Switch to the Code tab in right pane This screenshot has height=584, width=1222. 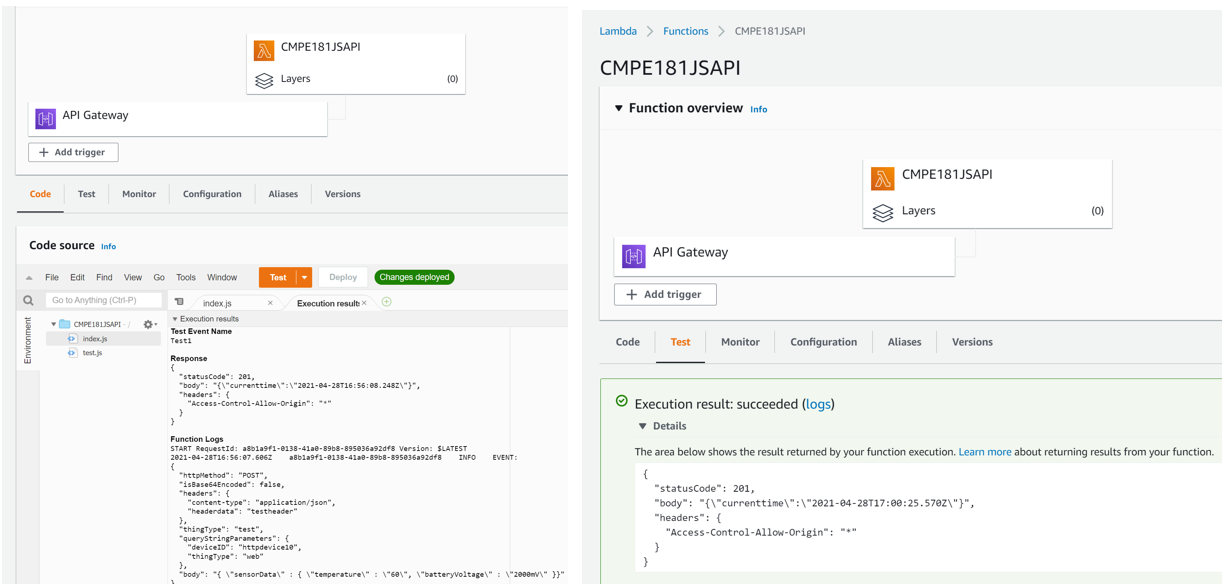click(628, 342)
